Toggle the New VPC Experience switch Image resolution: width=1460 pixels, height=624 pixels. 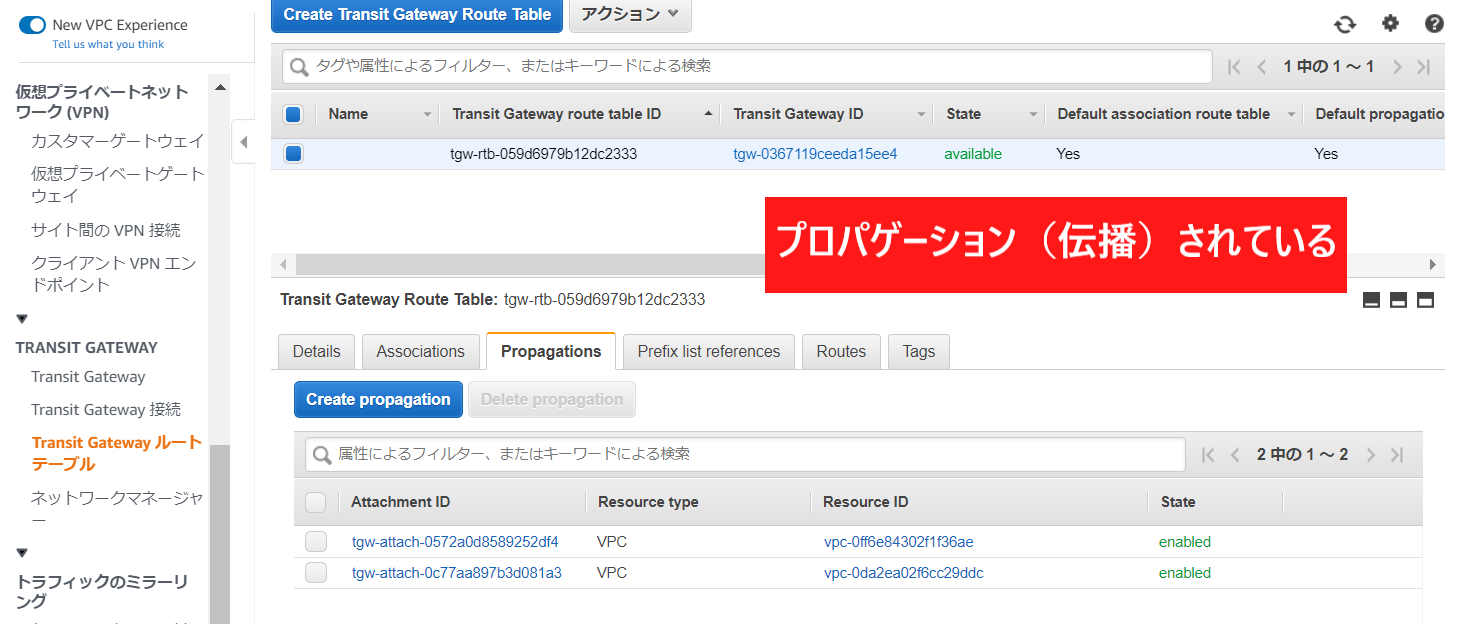[x=32, y=25]
